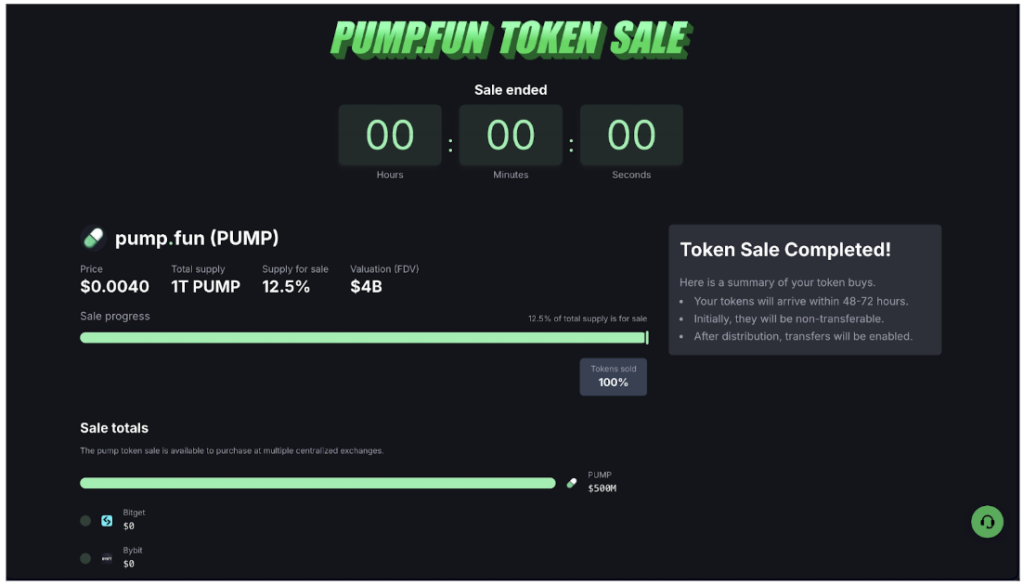This screenshot has width=1023, height=585.
Task: Click the Hours countdown box
Action: tap(390, 135)
